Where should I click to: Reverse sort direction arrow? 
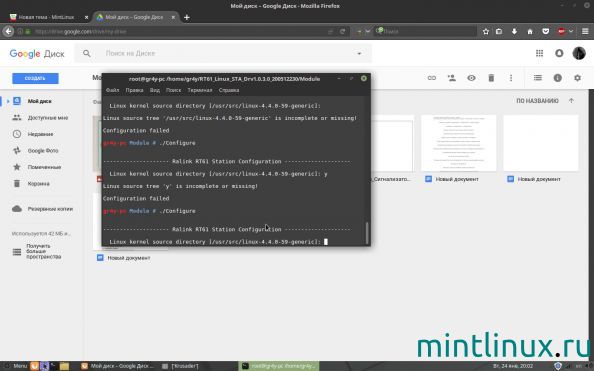coord(571,101)
